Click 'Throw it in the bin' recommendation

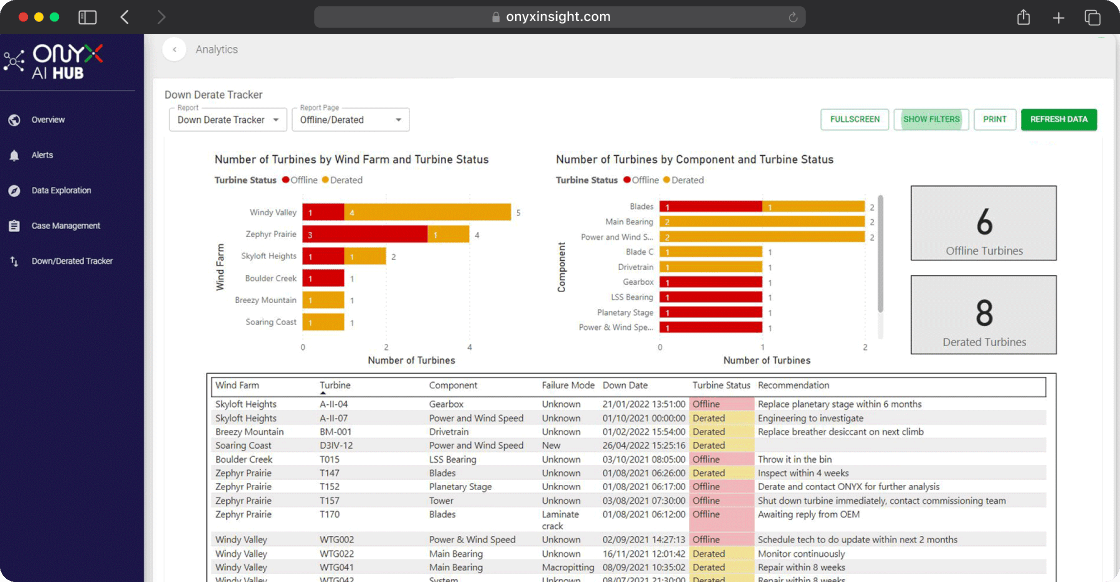795,460
